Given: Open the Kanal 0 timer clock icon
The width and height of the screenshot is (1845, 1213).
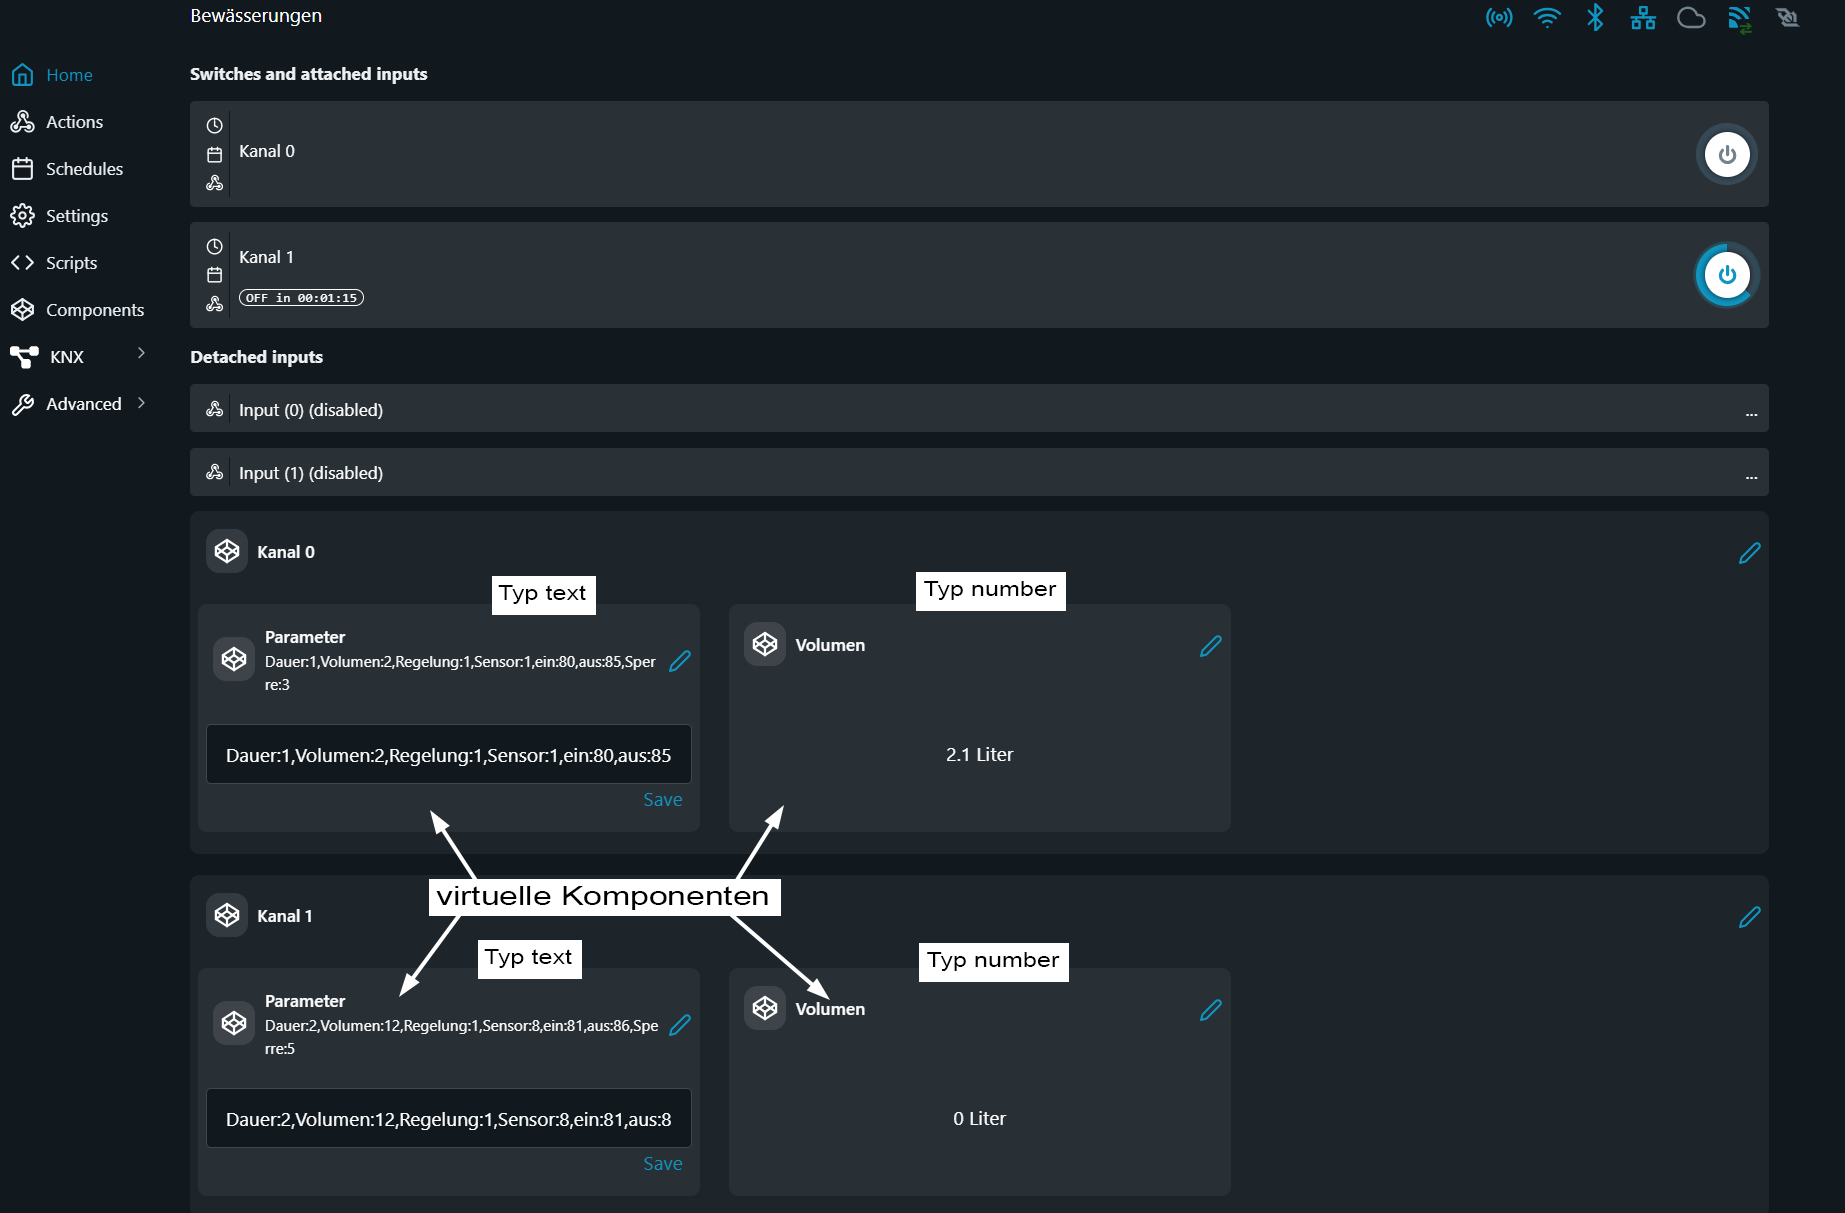Looking at the screenshot, I should coord(214,126).
